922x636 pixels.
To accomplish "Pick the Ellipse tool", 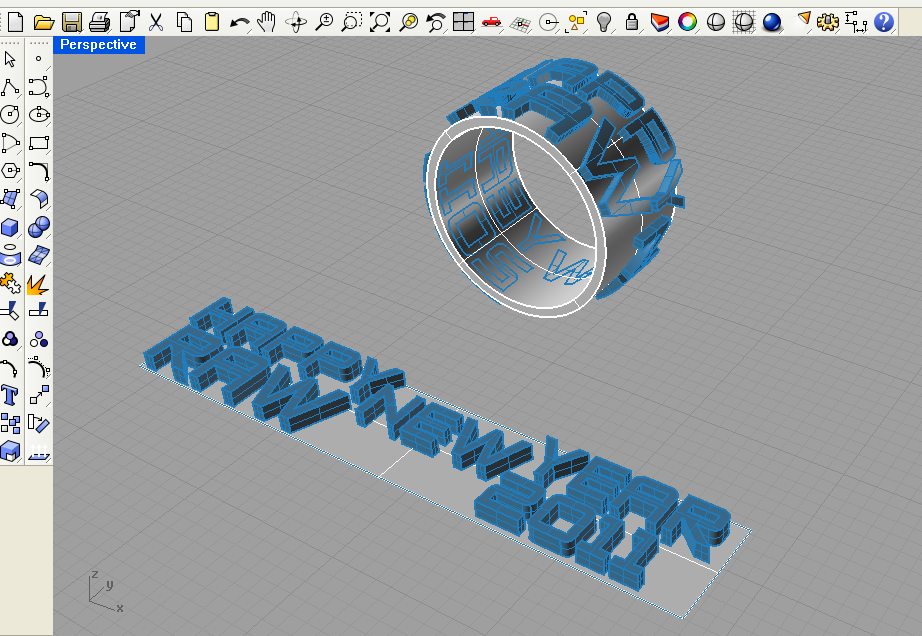I will 39,114.
